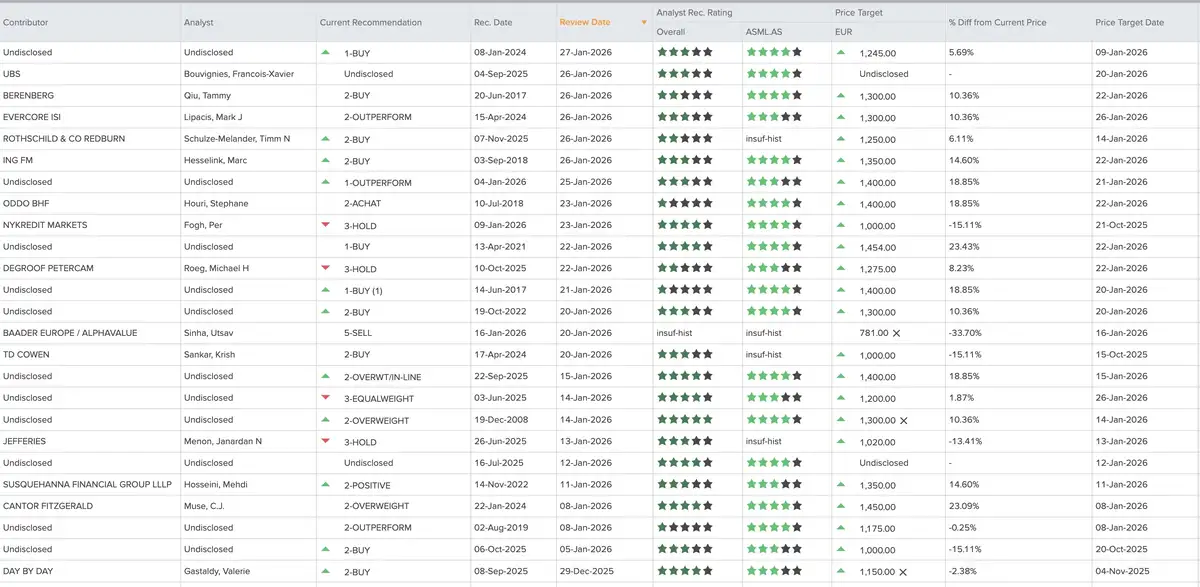Select the 5-SELL recommendation from BAADER EUROPE

click(x=358, y=333)
